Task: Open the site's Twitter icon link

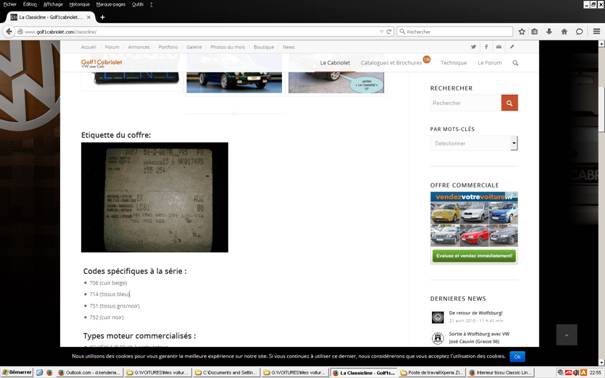Action: pos(473,47)
